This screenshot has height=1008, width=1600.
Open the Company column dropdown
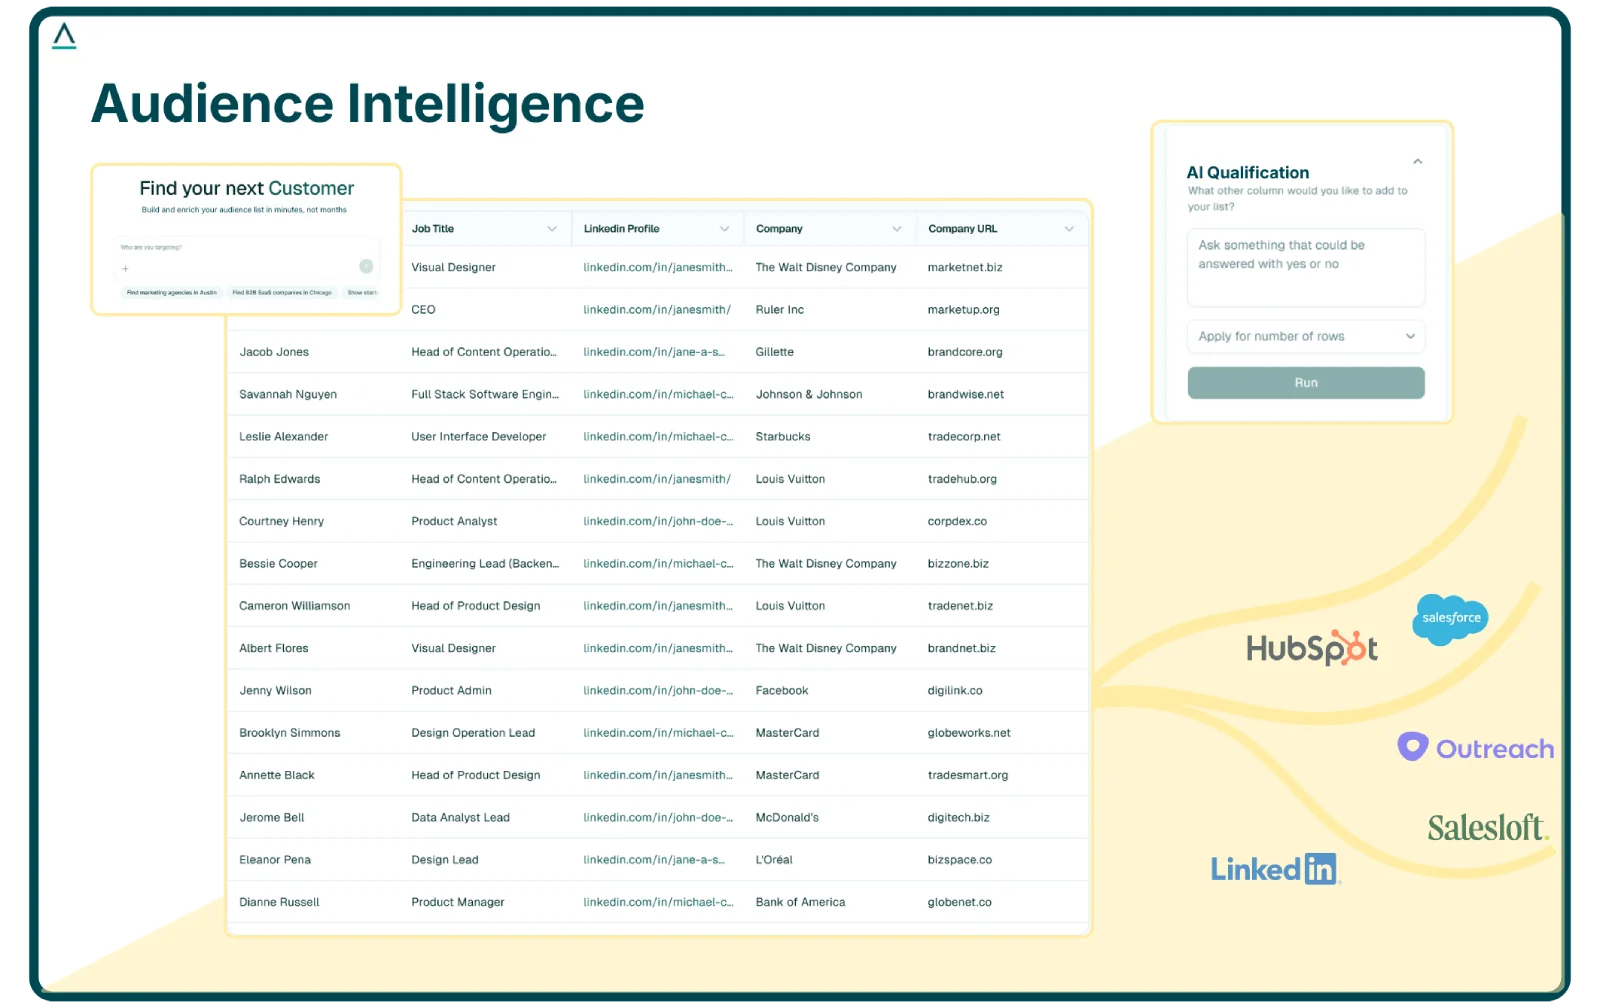click(897, 228)
